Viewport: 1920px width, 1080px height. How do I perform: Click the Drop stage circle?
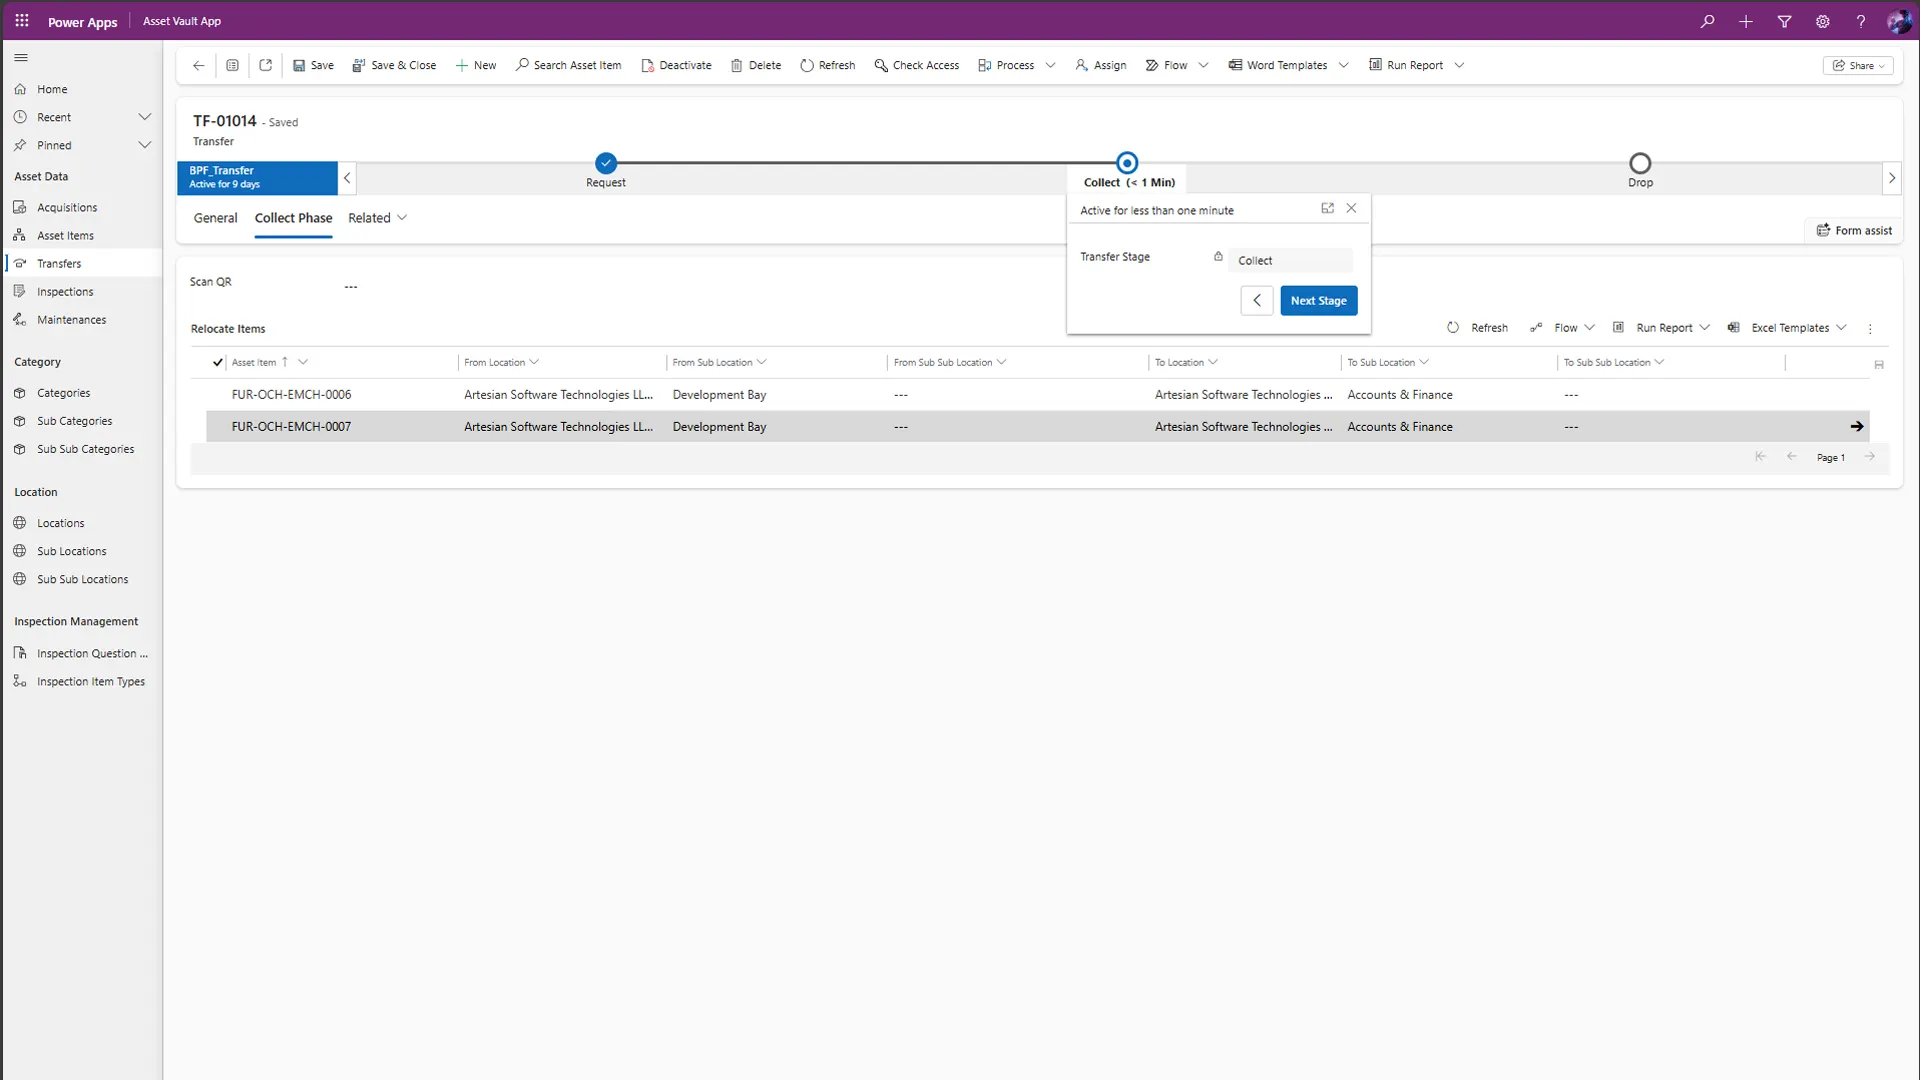(x=1640, y=163)
